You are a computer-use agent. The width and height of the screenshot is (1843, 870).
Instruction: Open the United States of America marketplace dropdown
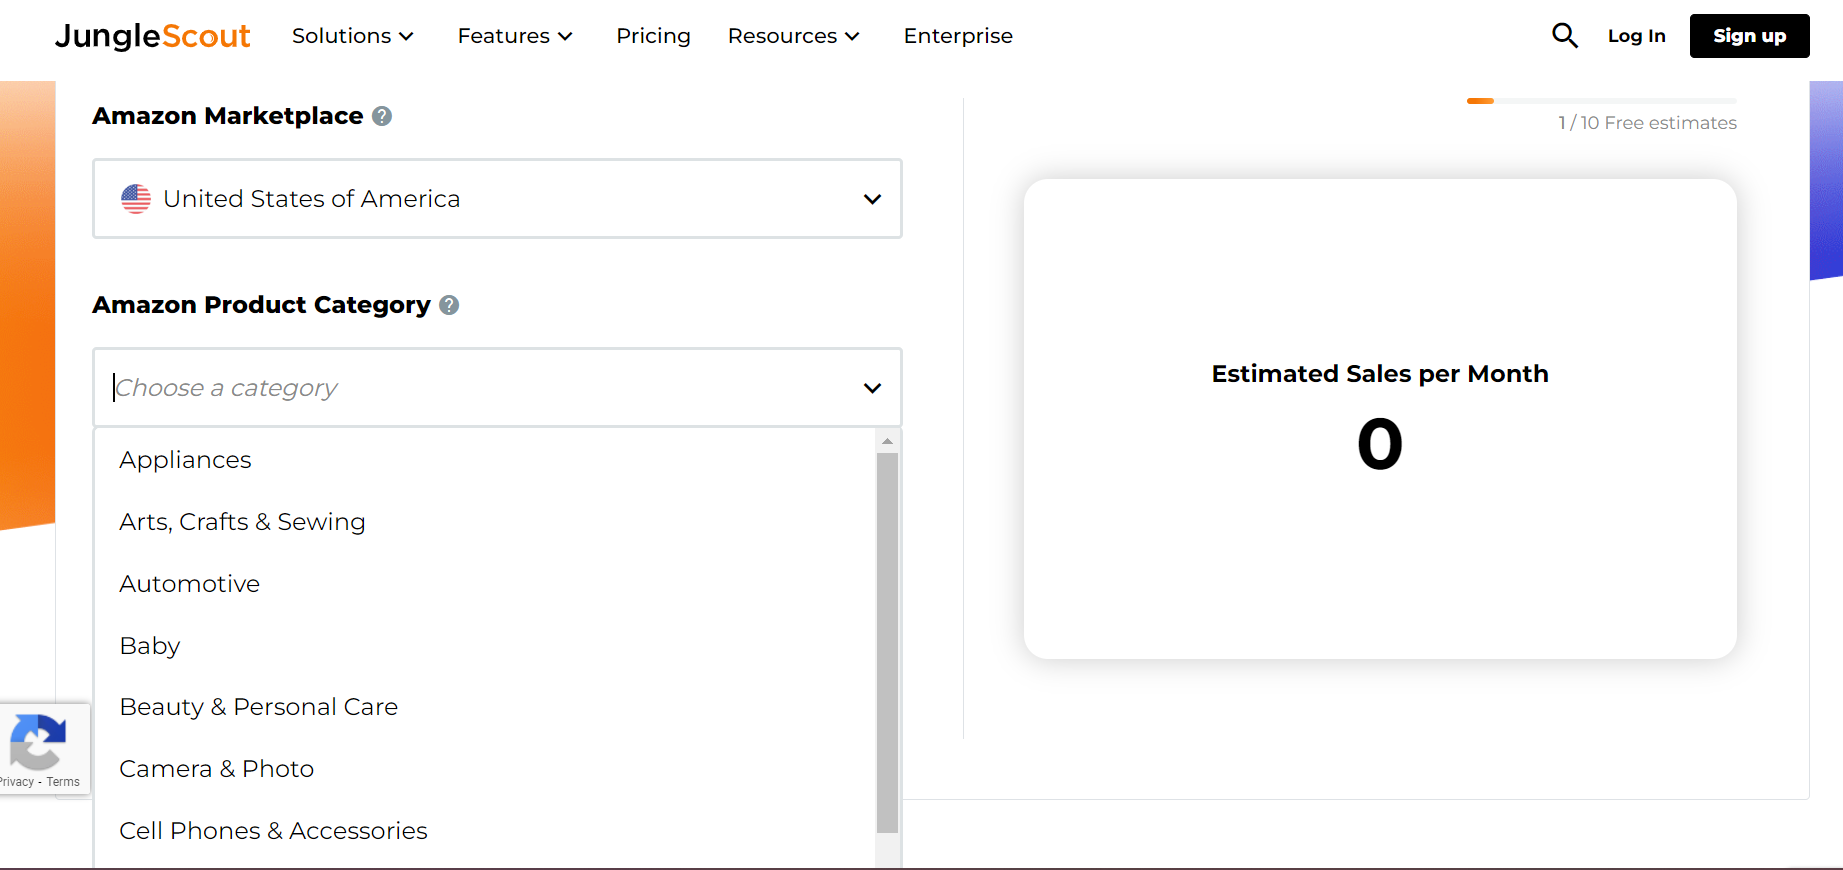click(497, 199)
